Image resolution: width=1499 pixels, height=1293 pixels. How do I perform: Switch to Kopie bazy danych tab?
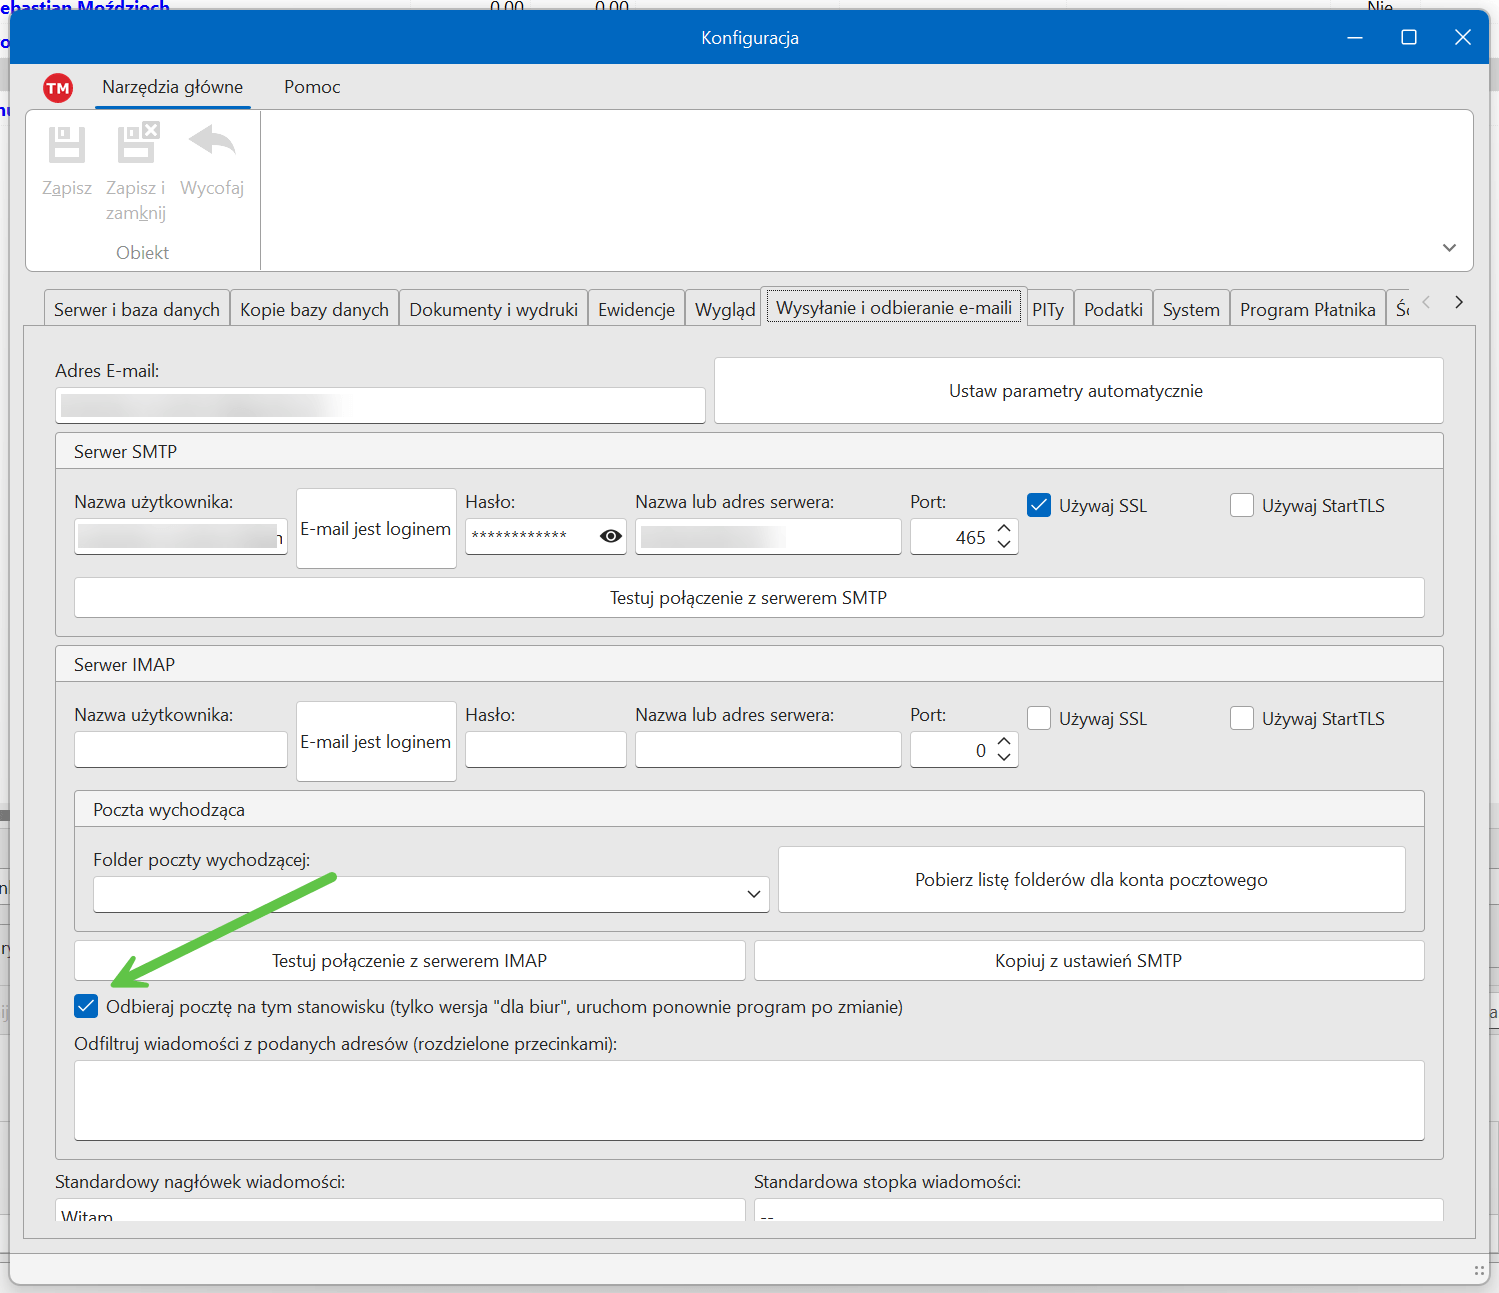pos(314,310)
